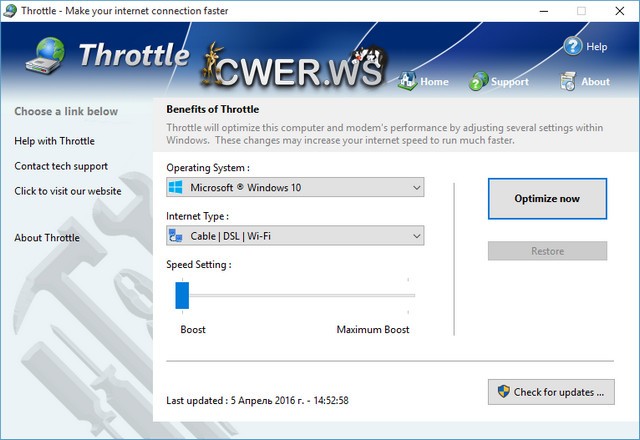Click the shield icon on update button
The width and height of the screenshot is (640, 440).
click(502, 392)
